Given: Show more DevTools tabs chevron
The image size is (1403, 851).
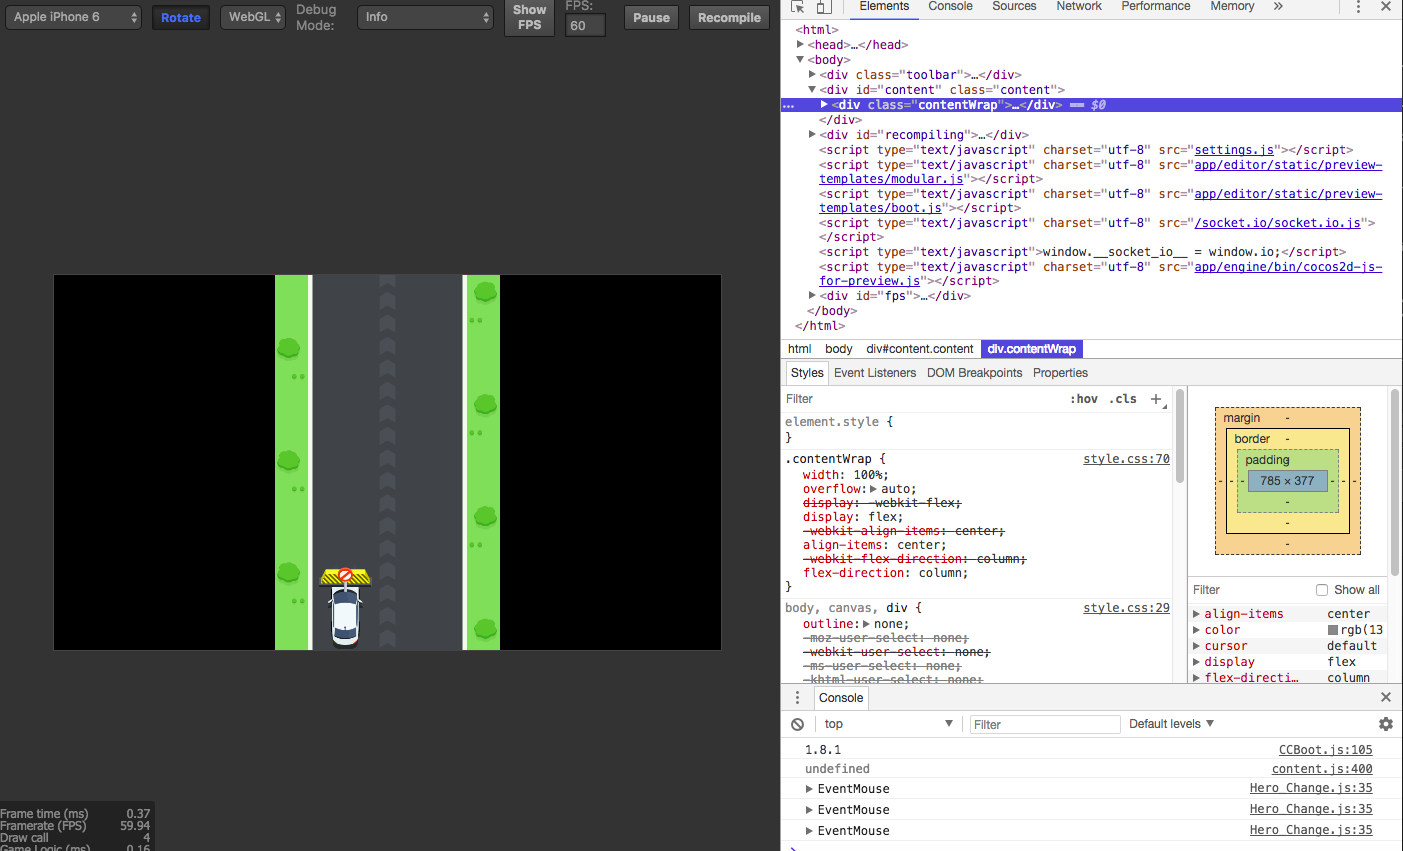Looking at the screenshot, I should [x=1278, y=6].
